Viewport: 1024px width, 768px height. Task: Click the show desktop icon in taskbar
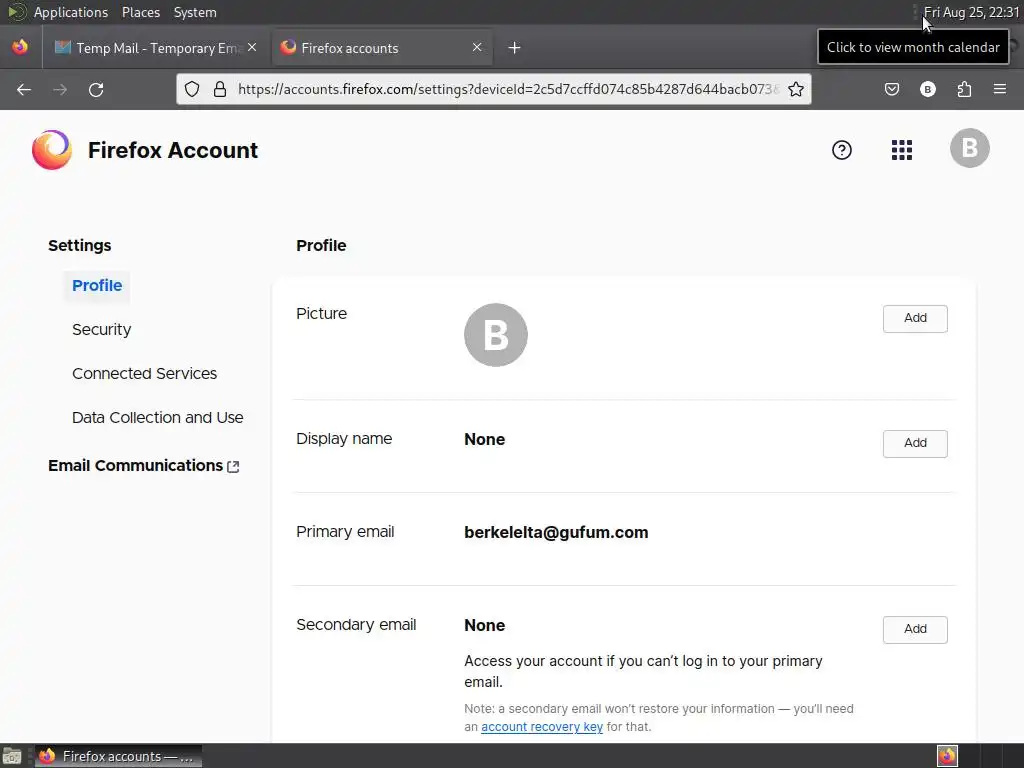11,756
